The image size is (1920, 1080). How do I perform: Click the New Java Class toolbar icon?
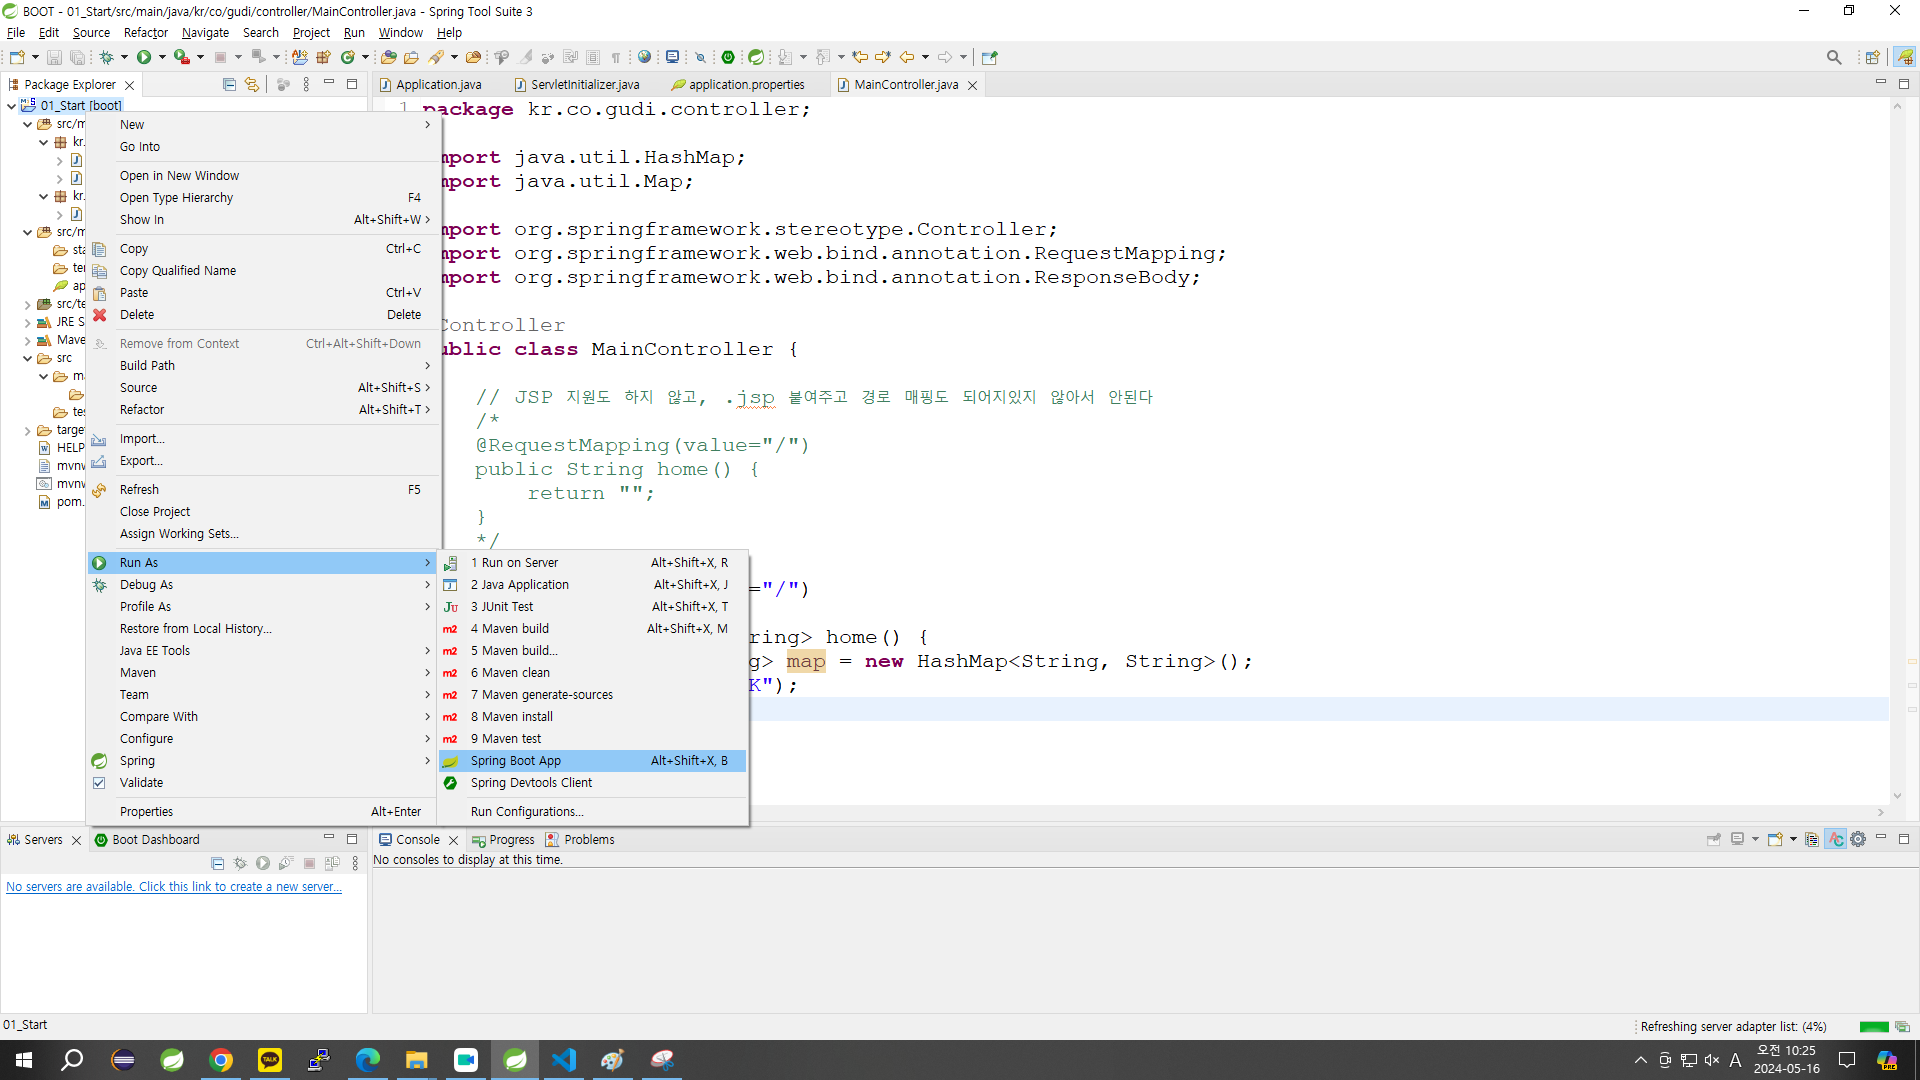pos(348,57)
